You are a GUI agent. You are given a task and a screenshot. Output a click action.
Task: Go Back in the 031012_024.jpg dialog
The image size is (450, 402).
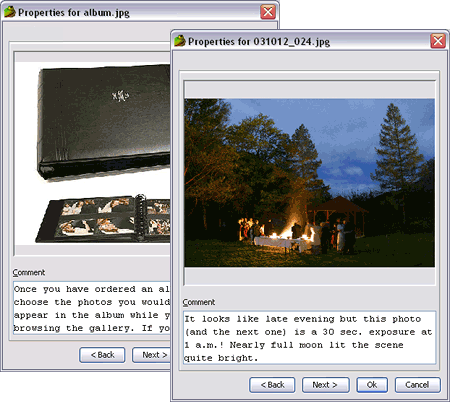pos(272,385)
